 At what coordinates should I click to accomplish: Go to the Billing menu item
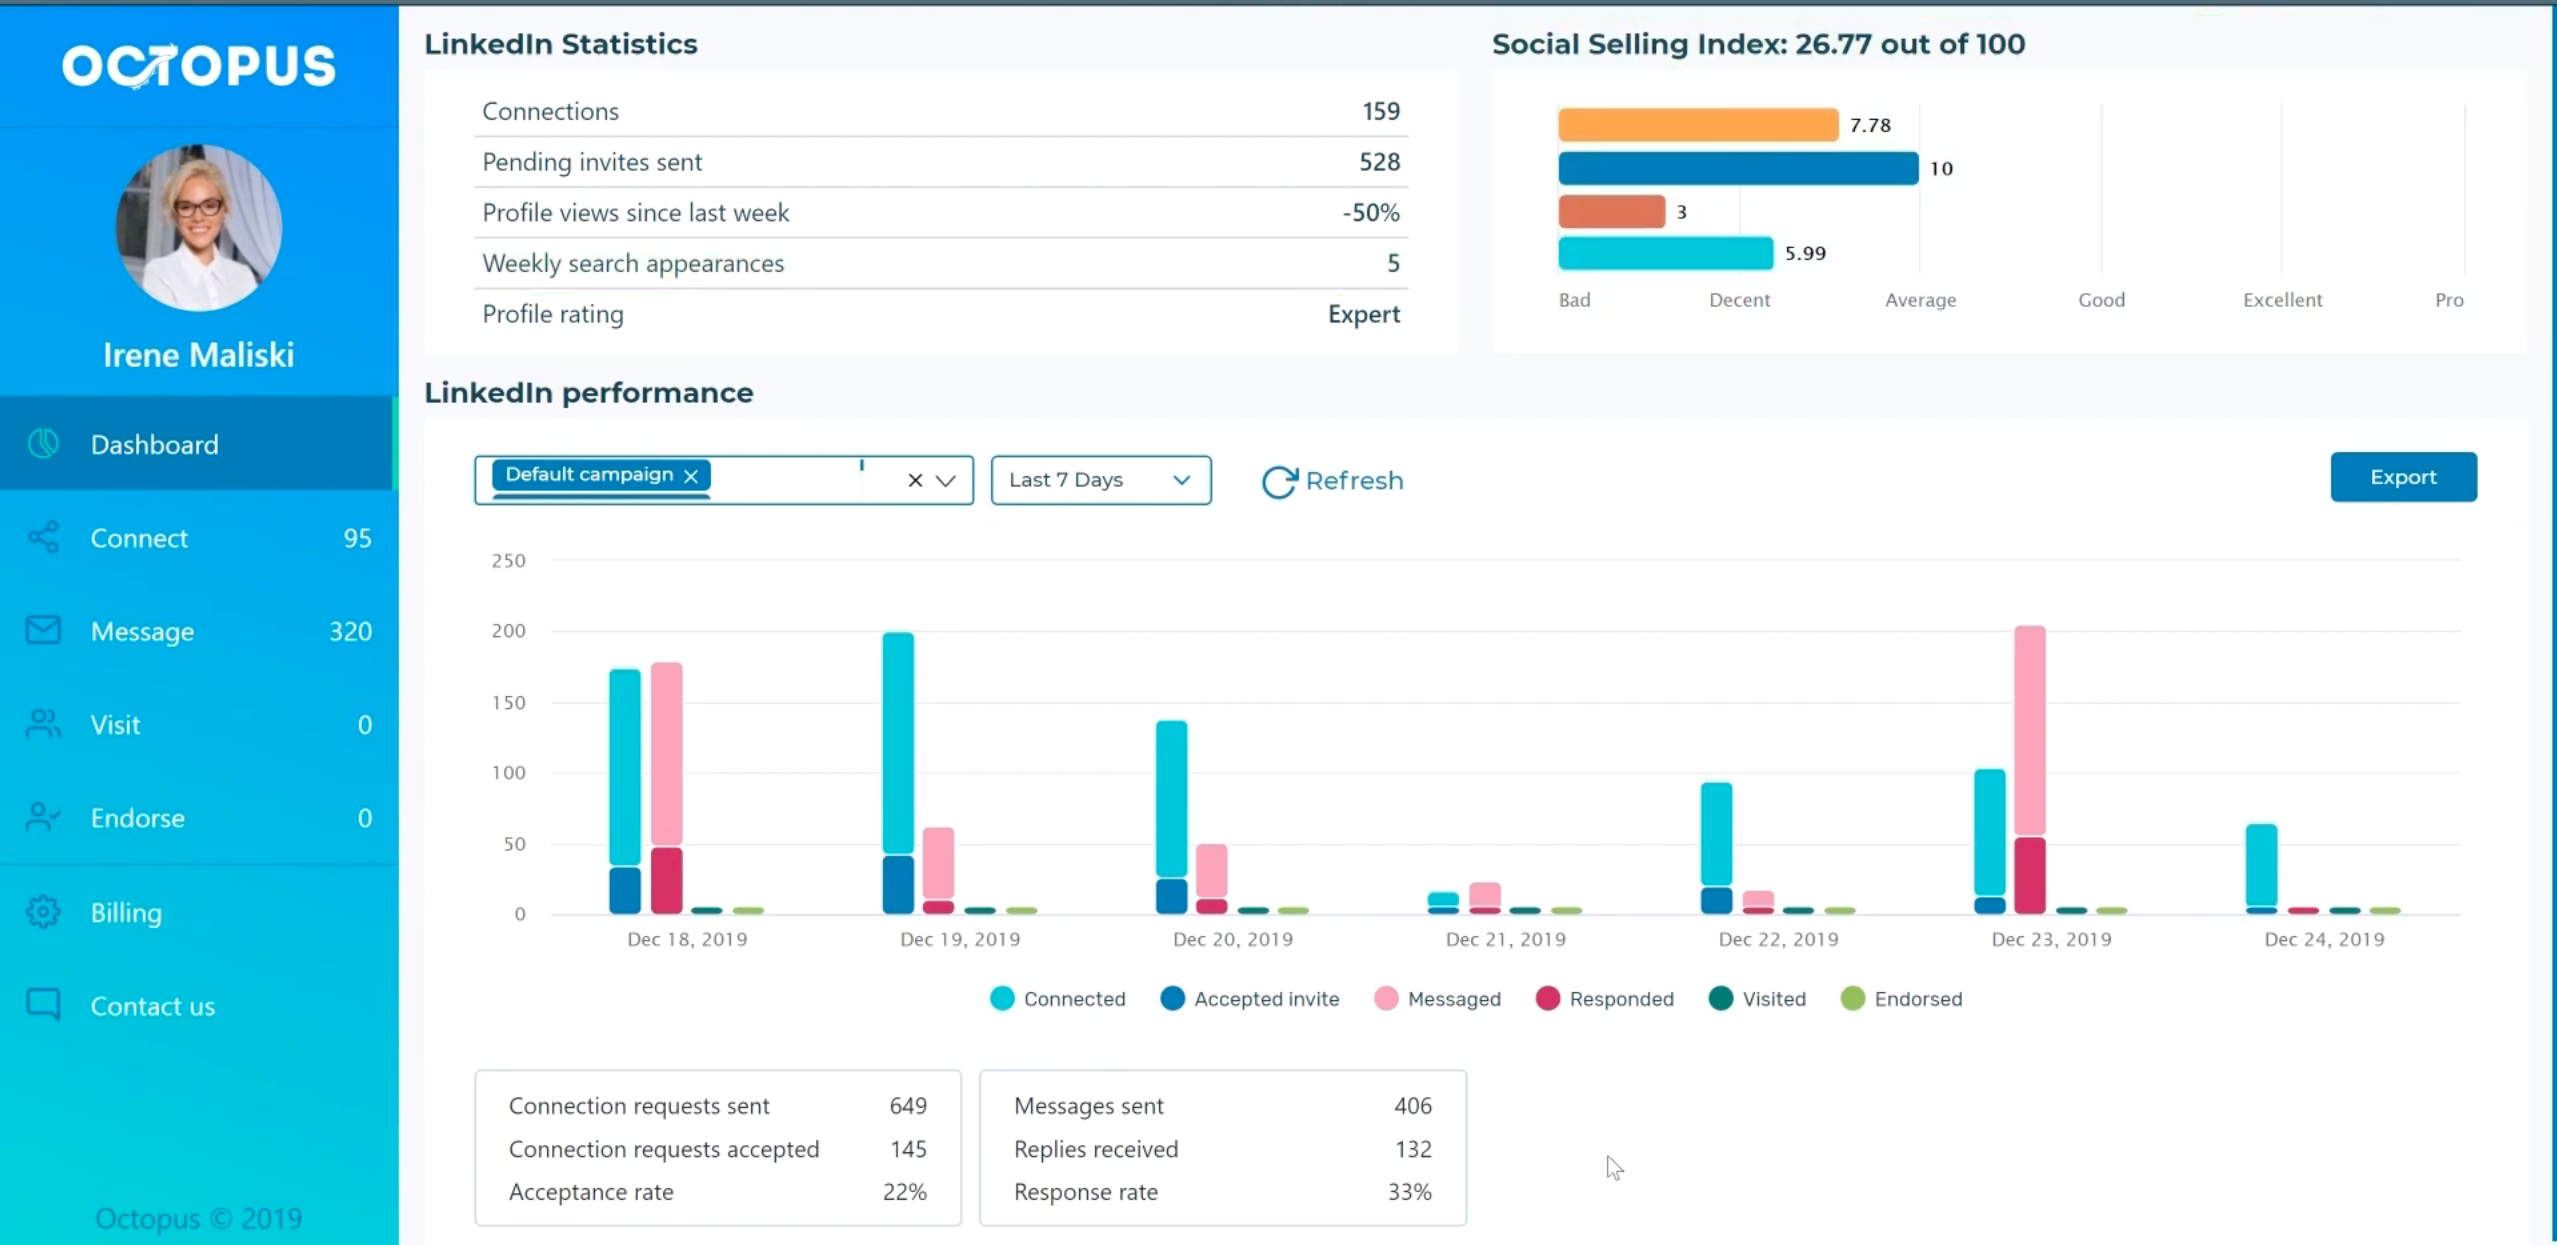(x=126, y=913)
